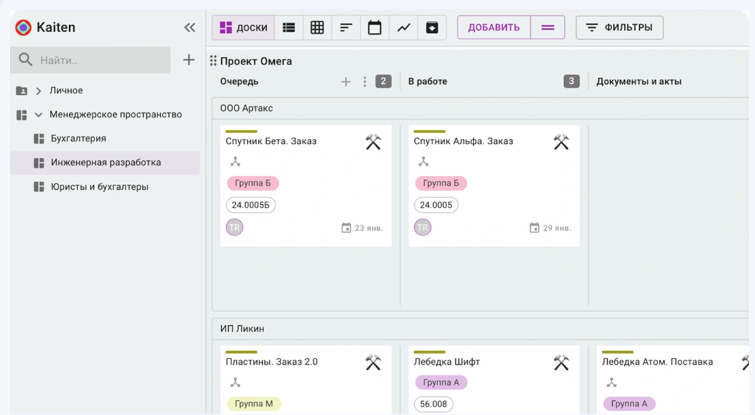755x415 pixels.
Task: Click Группа Б tag on Спутник Бета
Action: (x=253, y=183)
